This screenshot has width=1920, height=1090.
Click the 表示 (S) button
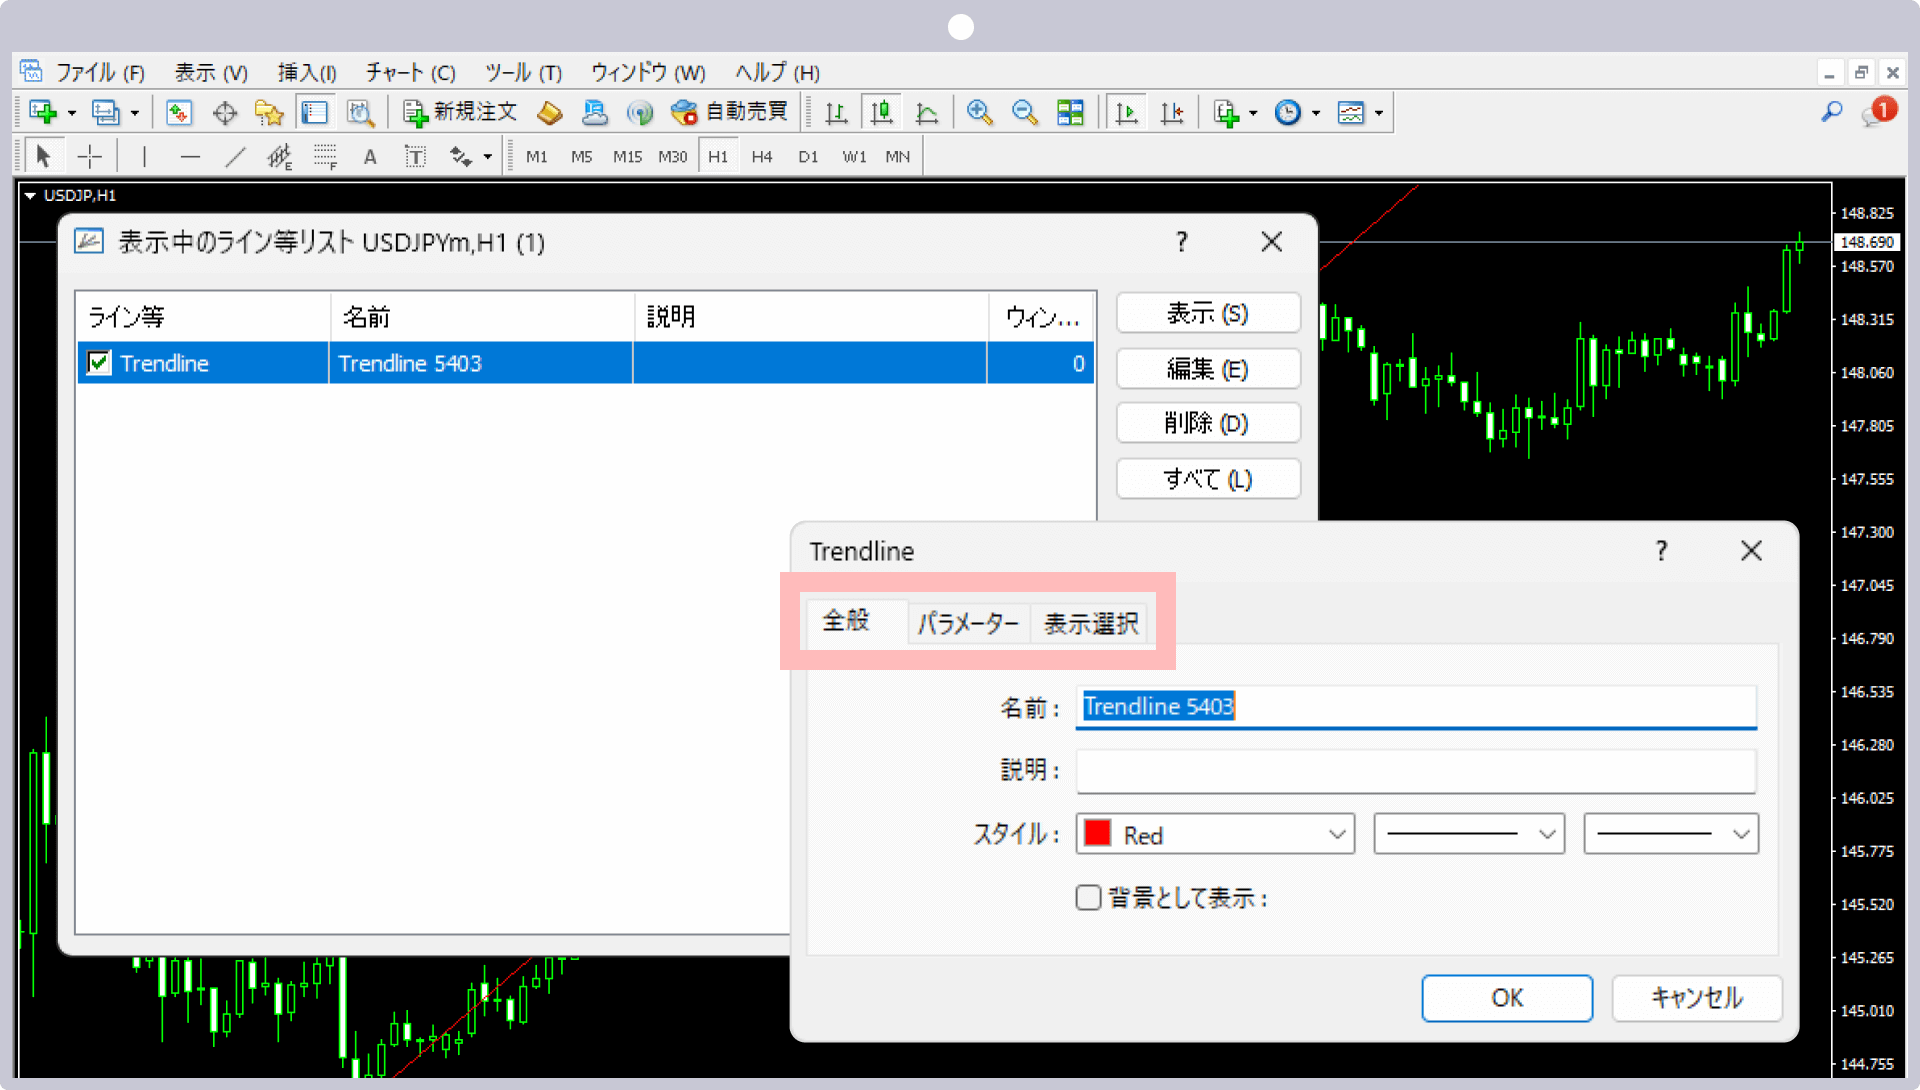[1208, 314]
